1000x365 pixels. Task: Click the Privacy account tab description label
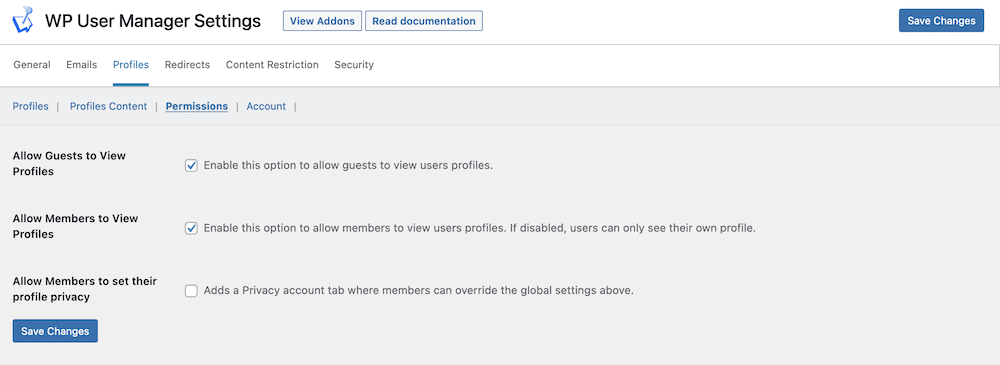point(419,290)
